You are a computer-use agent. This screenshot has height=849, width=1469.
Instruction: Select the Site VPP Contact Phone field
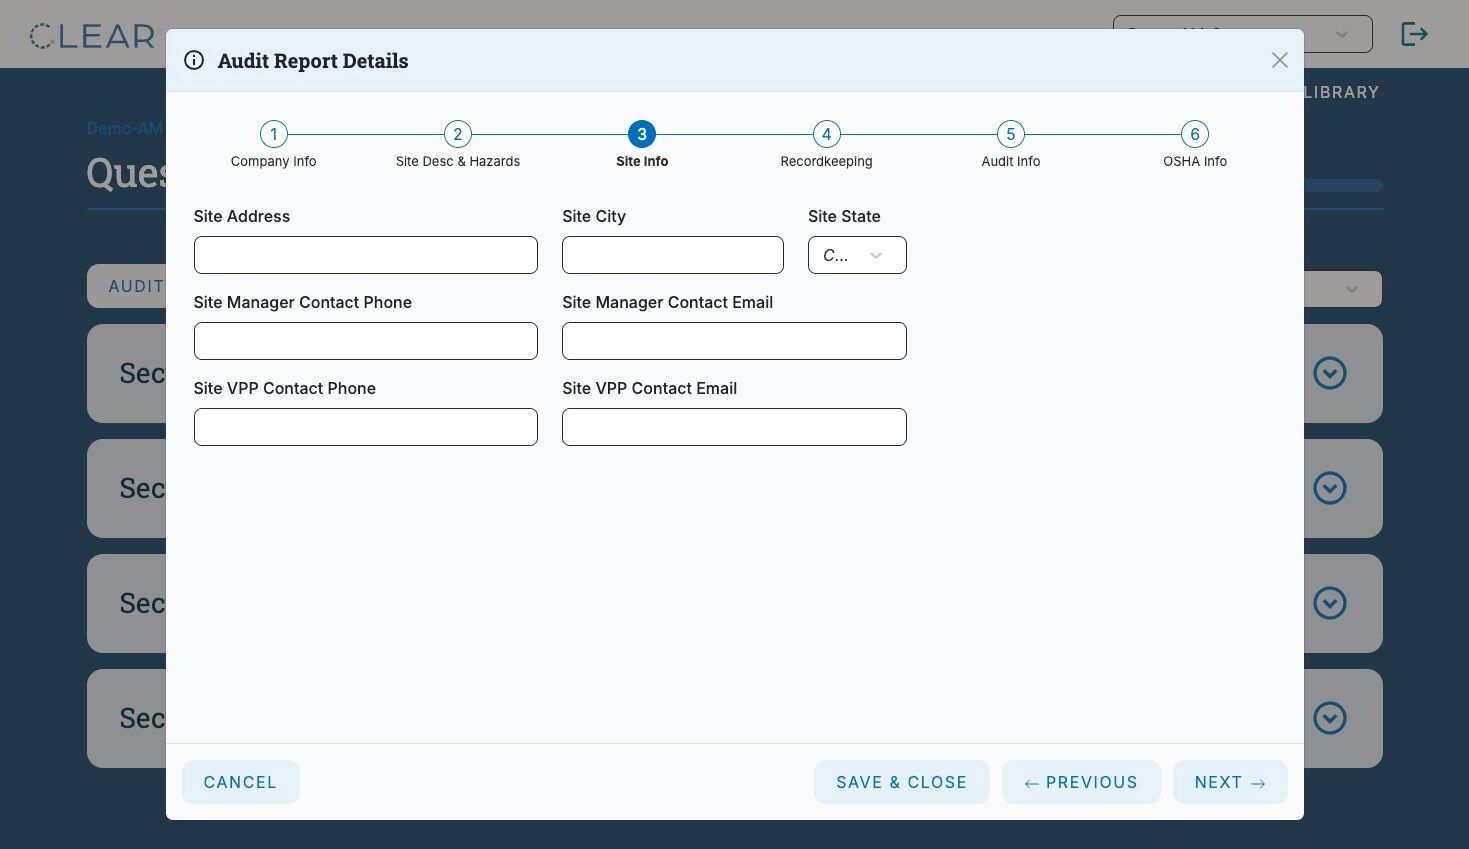[365, 427]
